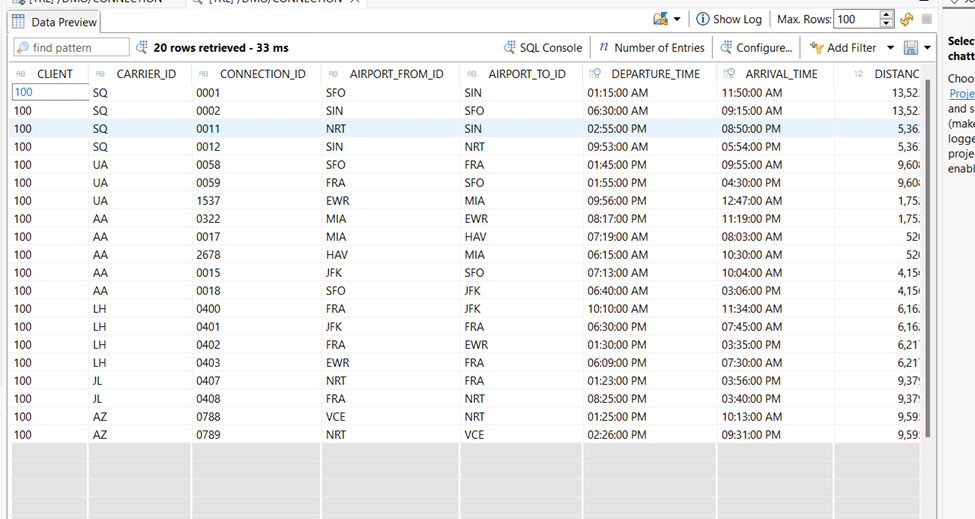The height and width of the screenshot is (519, 975).
Task: Click the CARRIER_ID column header
Action: point(146,74)
